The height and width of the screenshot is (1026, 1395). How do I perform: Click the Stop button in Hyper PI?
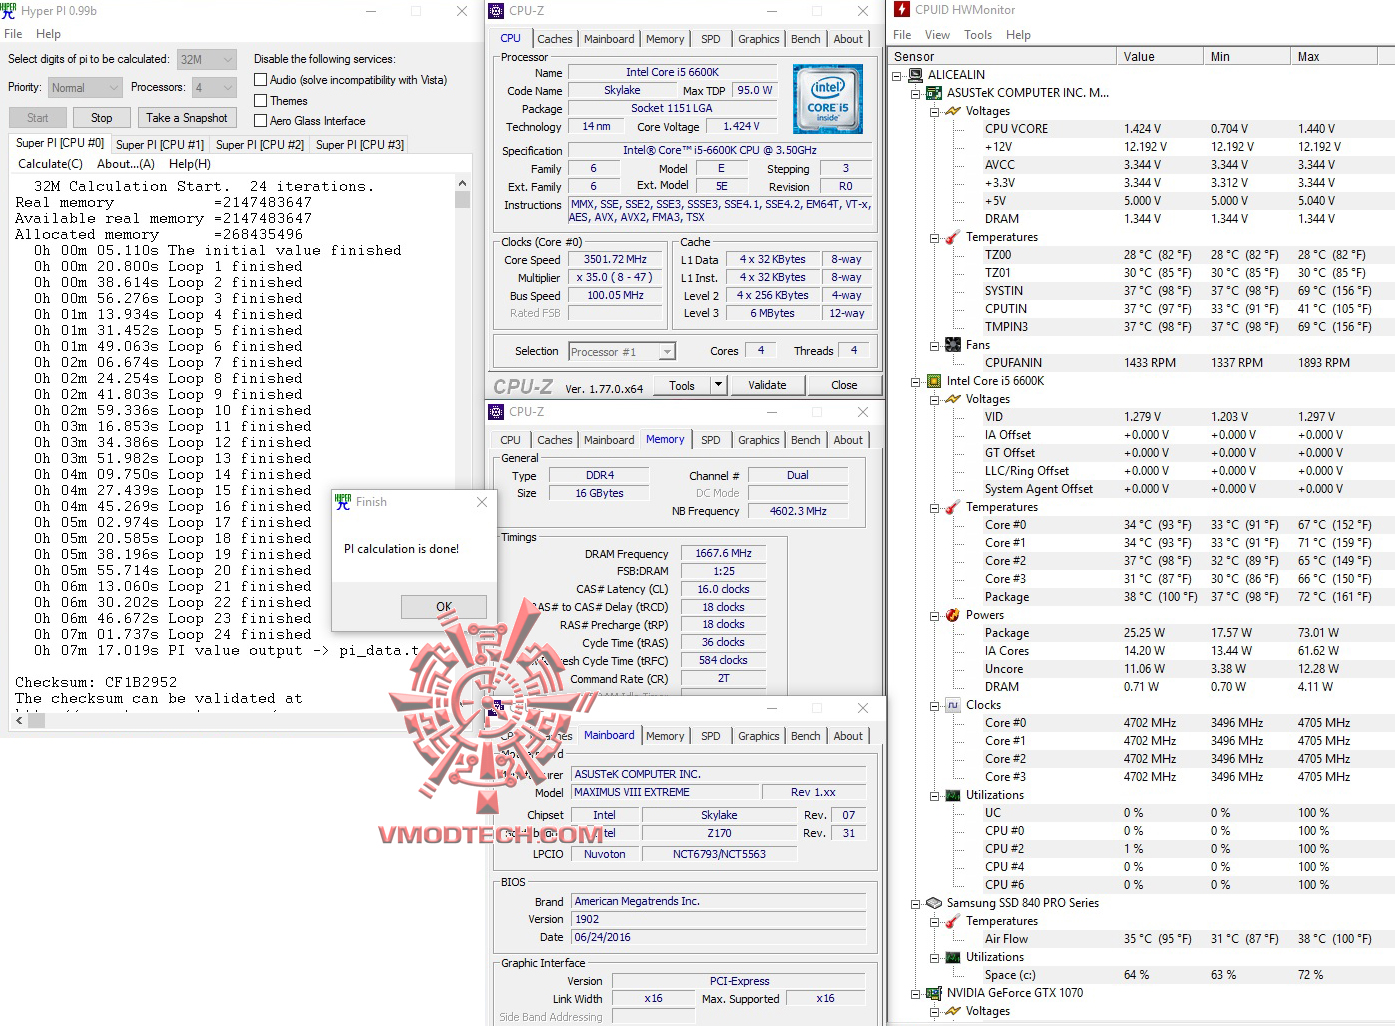[102, 118]
